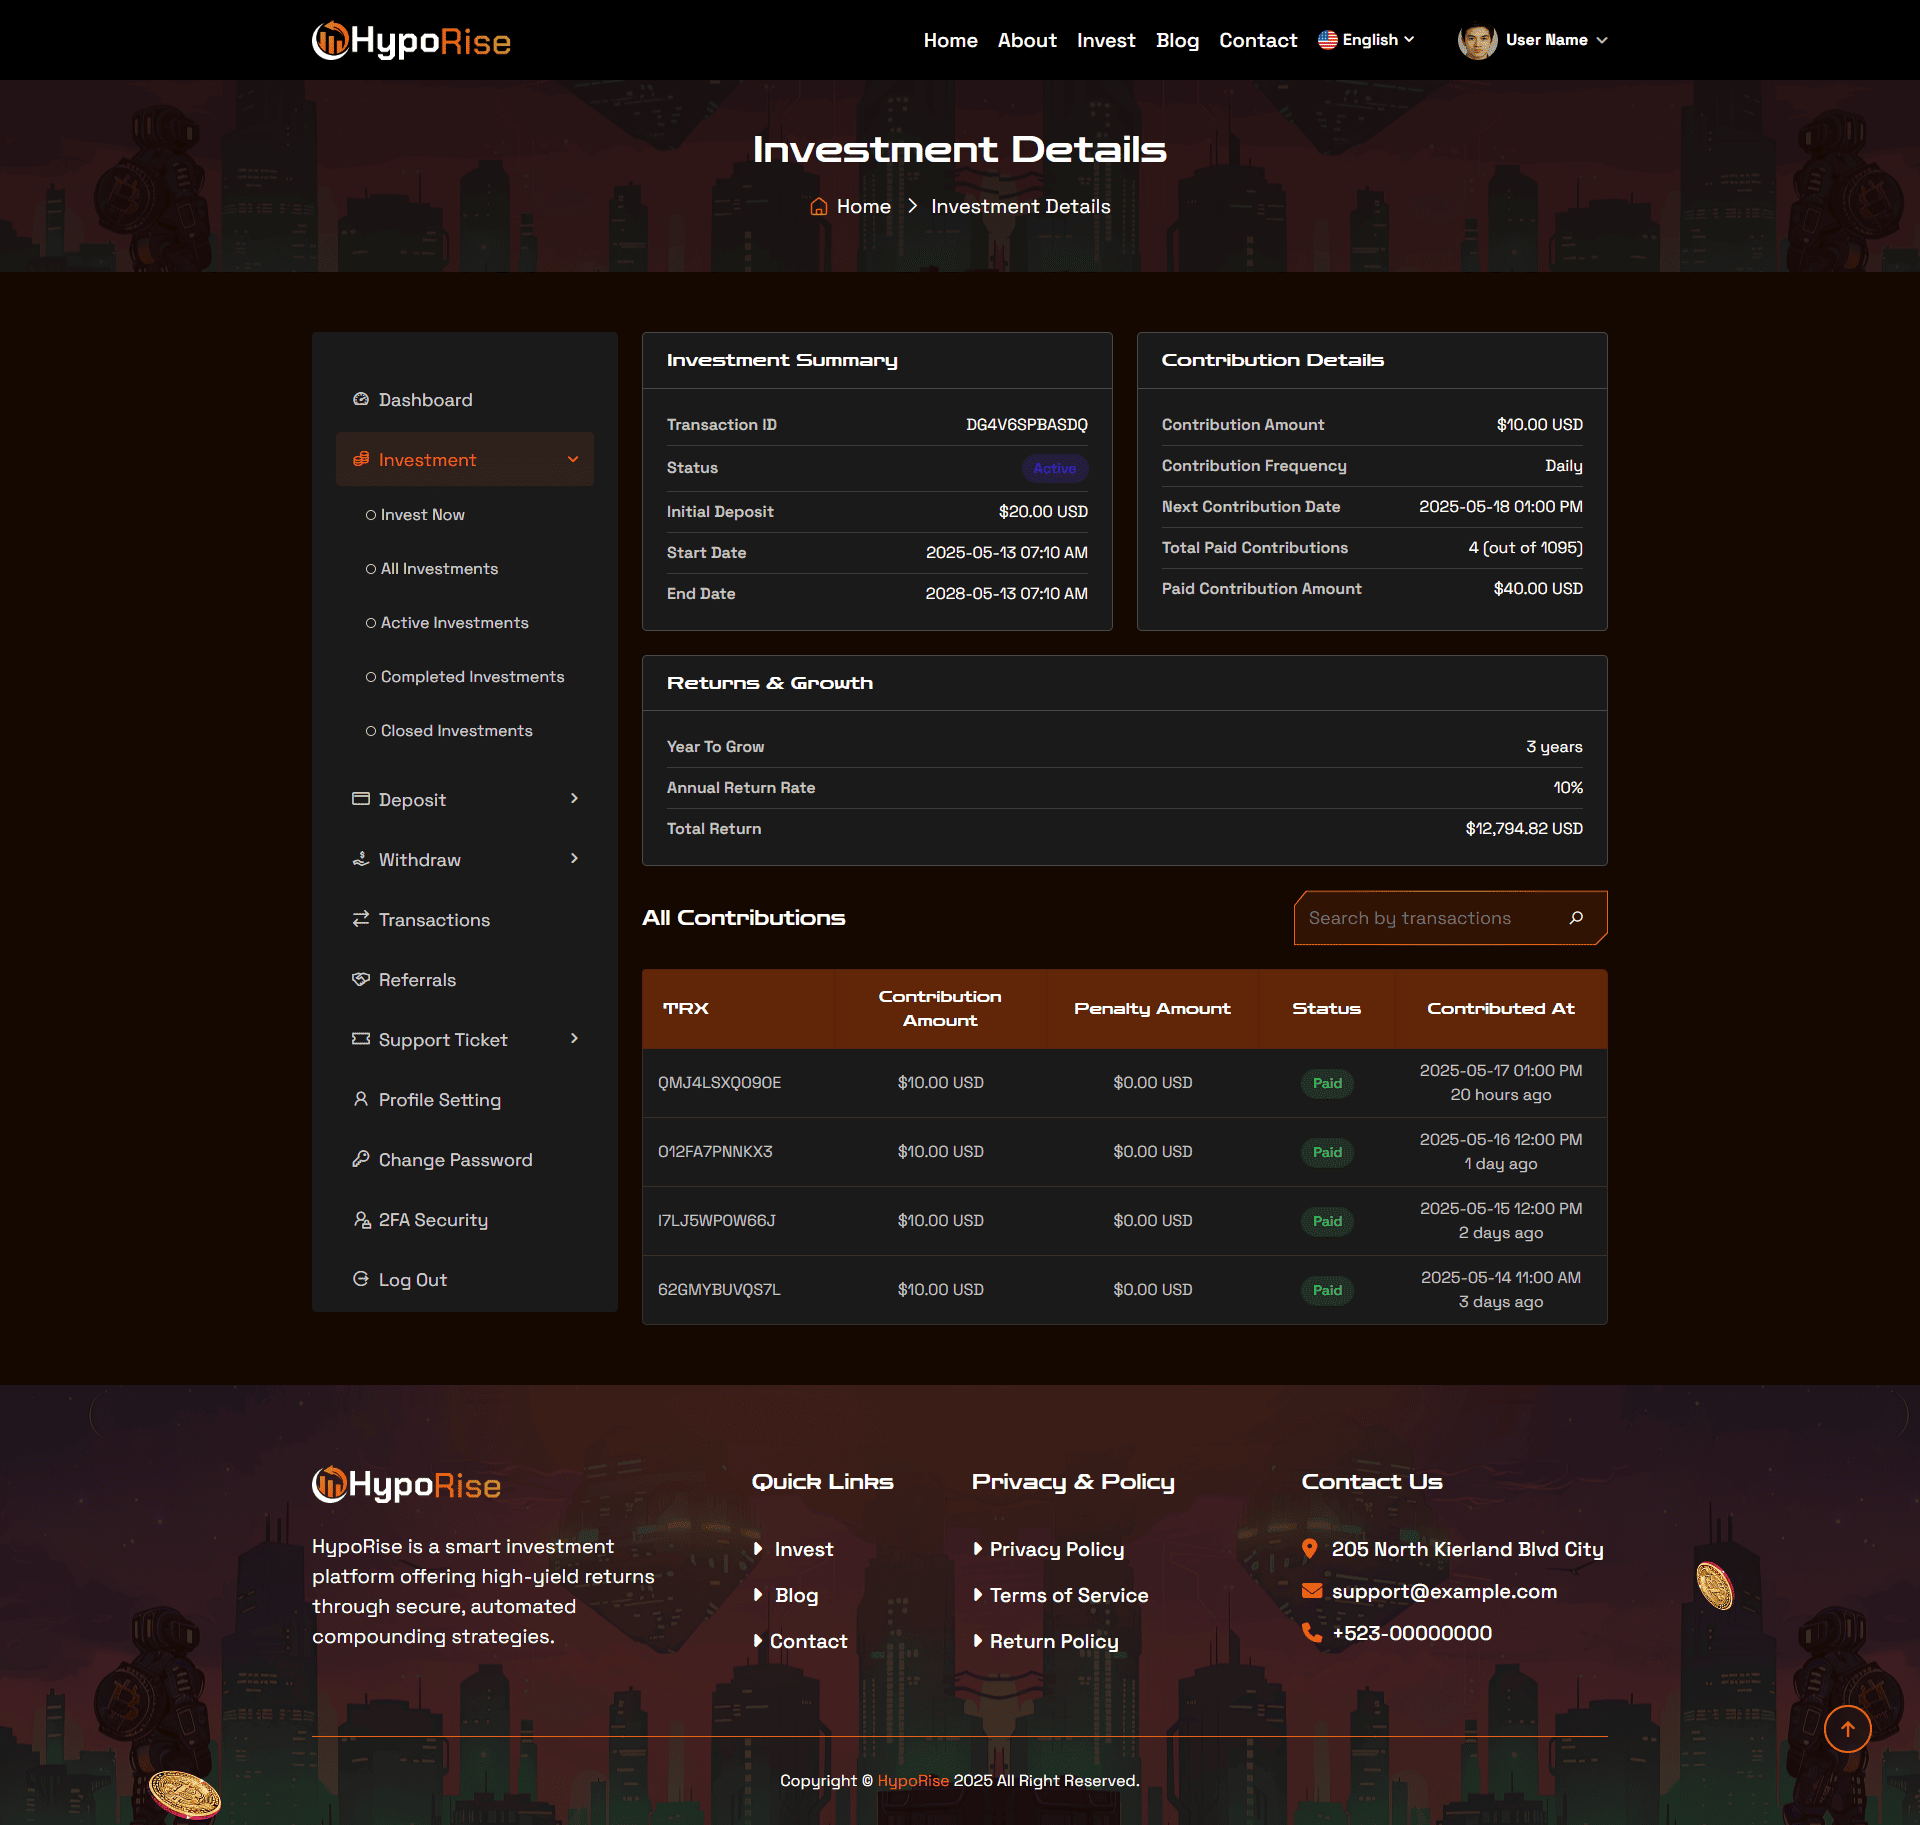The height and width of the screenshot is (1825, 1920).
Task: Open the footer Terms of Service link
Action: (x=1069, y=1595)
